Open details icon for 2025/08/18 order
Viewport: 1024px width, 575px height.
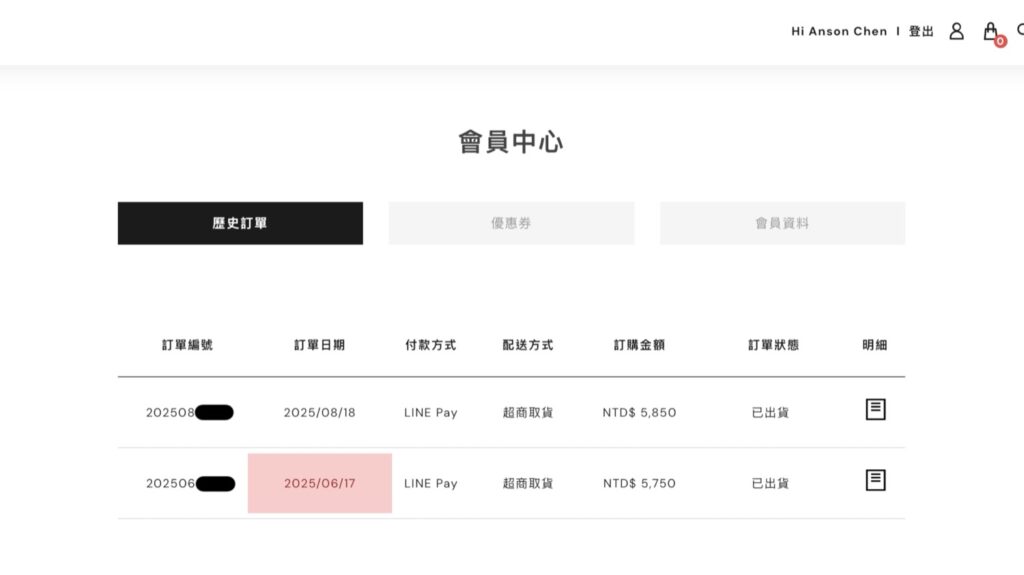pyautogui.click(x=875, y=409)
